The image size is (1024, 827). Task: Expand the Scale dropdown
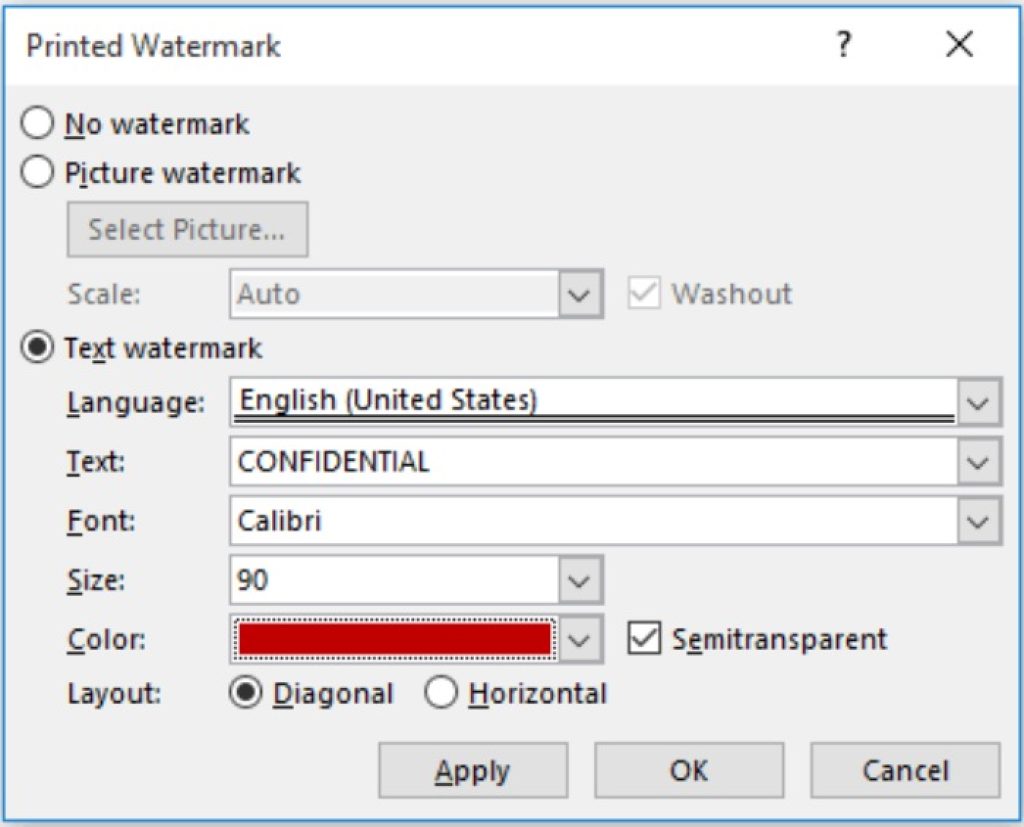[581, 293]
